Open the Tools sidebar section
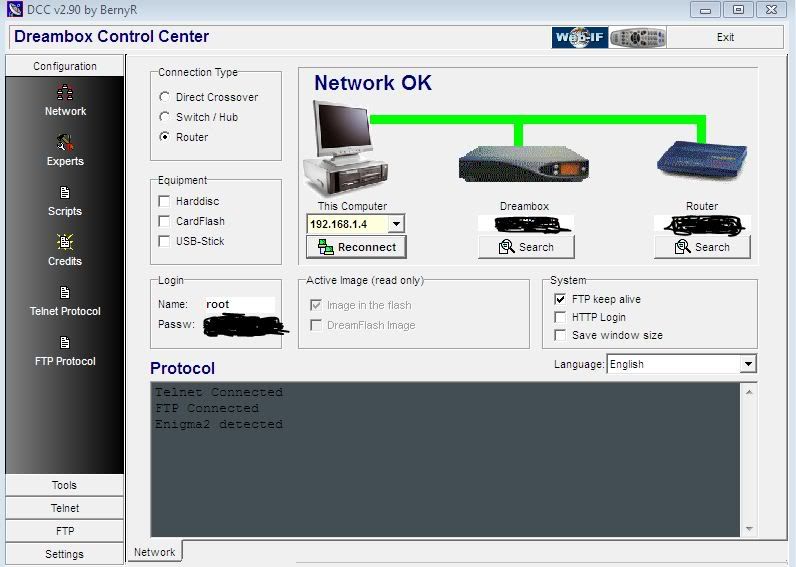 coord(64,485)
